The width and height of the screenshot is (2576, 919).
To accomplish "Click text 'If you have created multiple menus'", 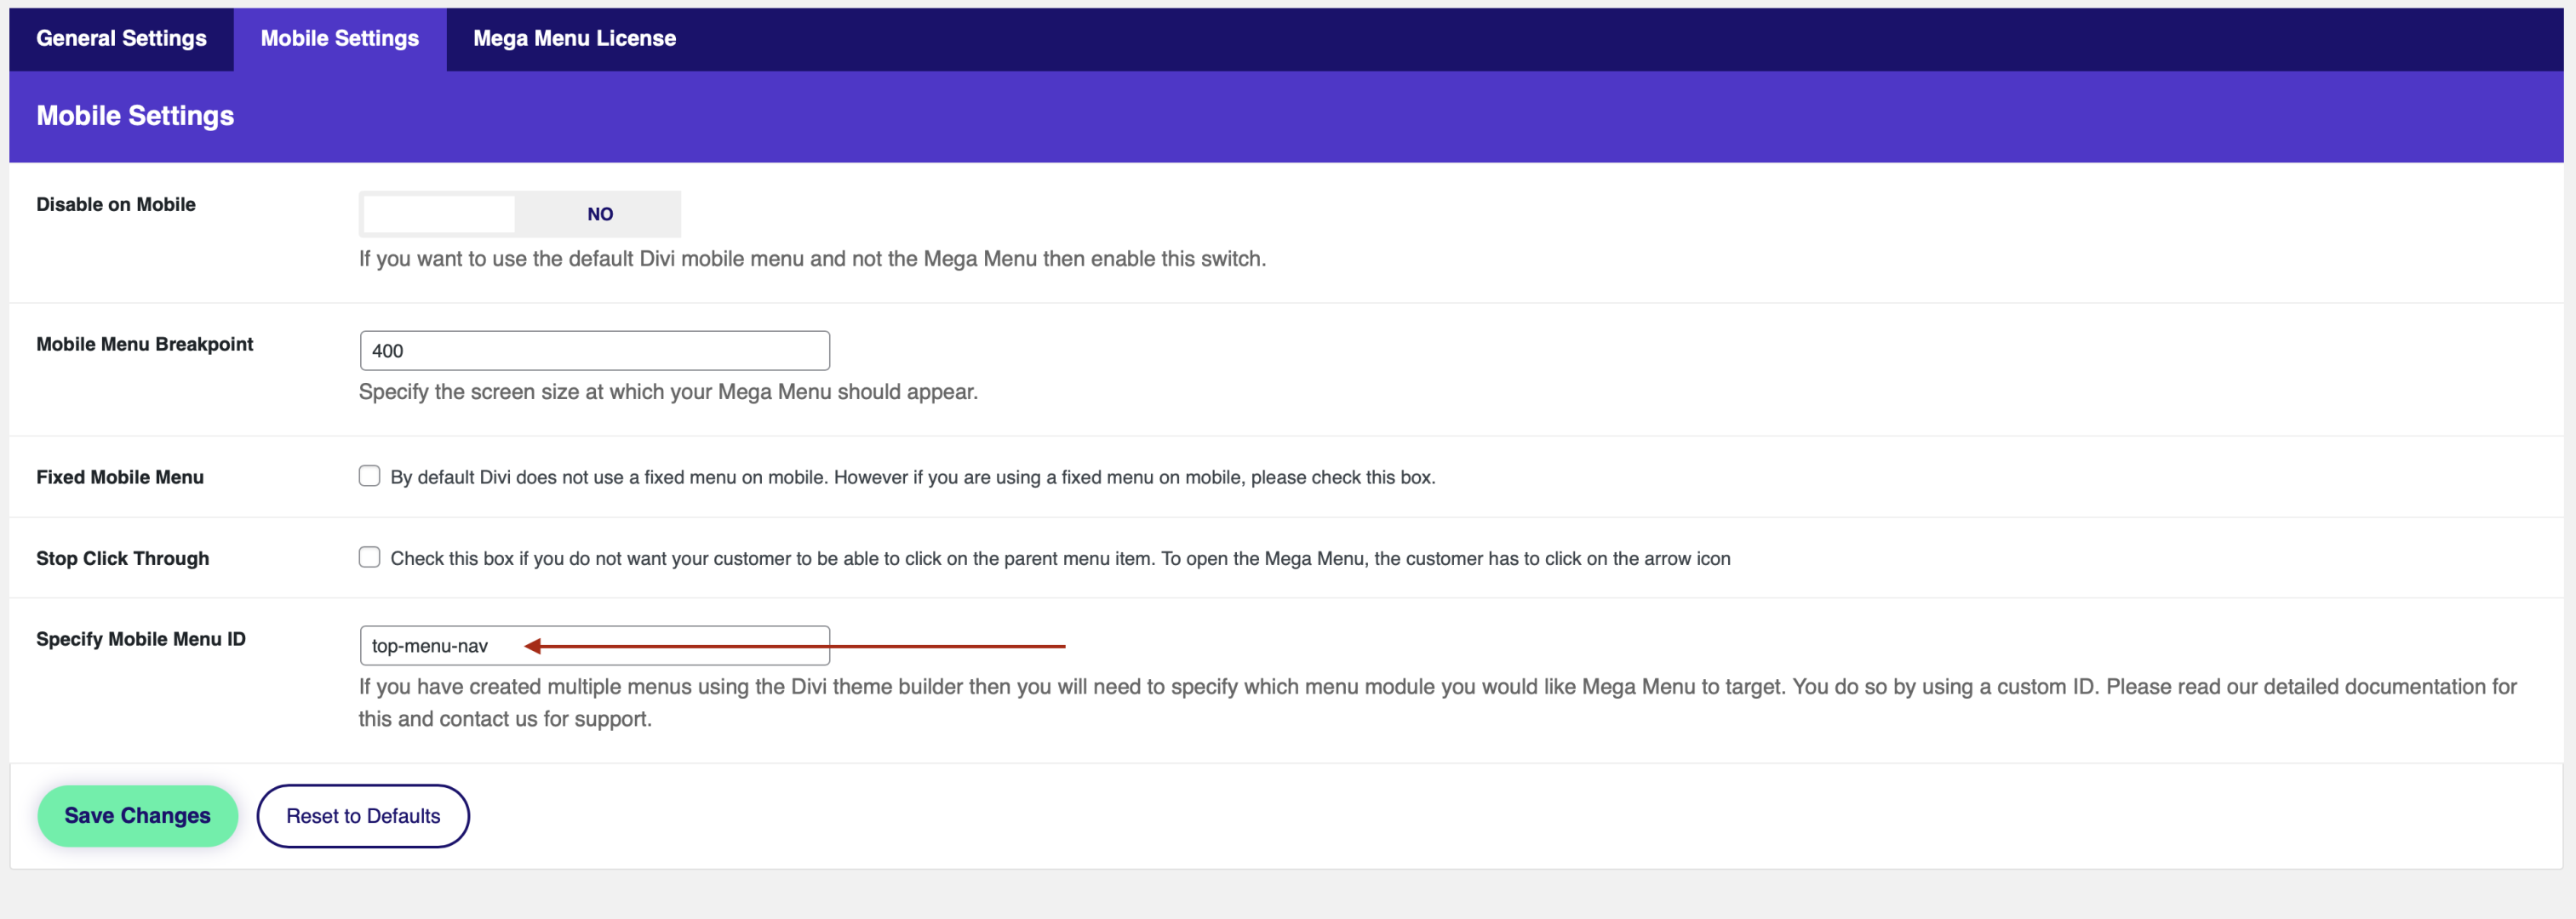I will [x=1438, y=703].
